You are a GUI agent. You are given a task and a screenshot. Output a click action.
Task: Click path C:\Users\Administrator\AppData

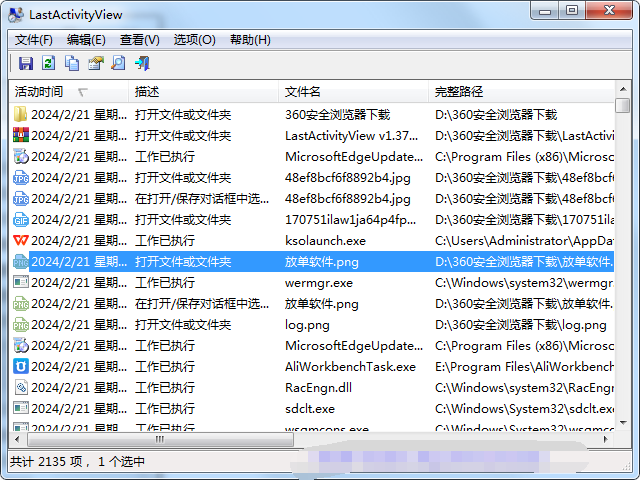click(524, 241)
